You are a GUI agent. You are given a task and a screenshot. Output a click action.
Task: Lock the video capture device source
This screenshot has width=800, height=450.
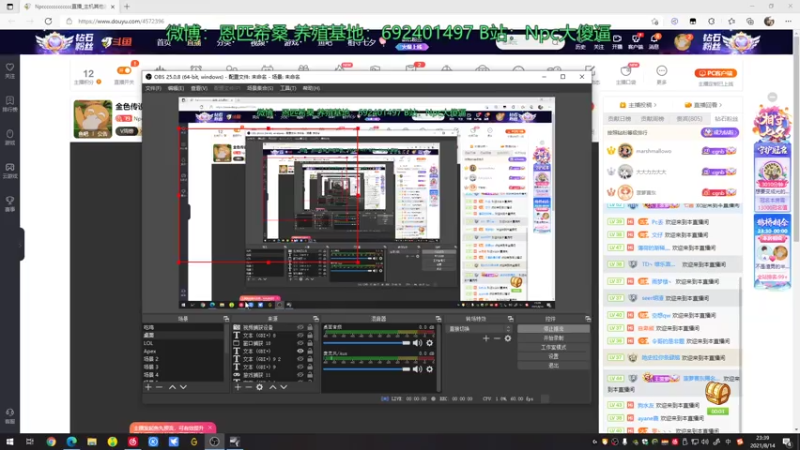tap(310, 328)
